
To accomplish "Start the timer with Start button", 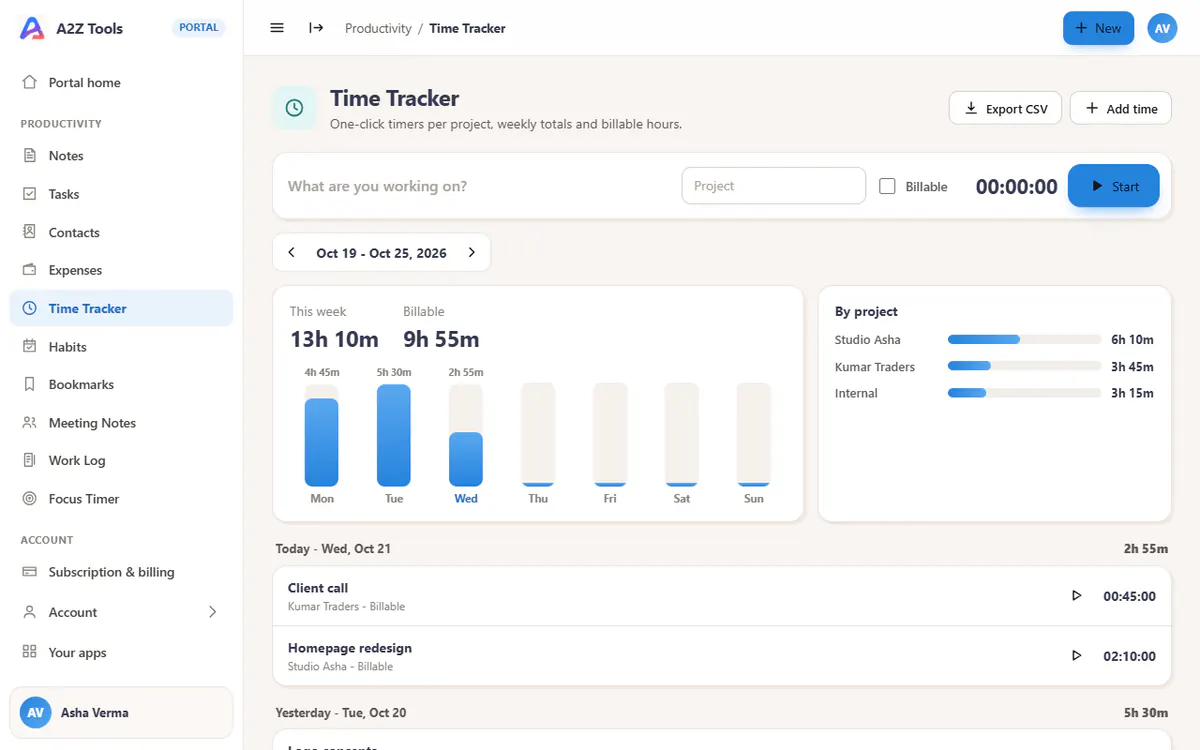I will [x=1114, y=186].
